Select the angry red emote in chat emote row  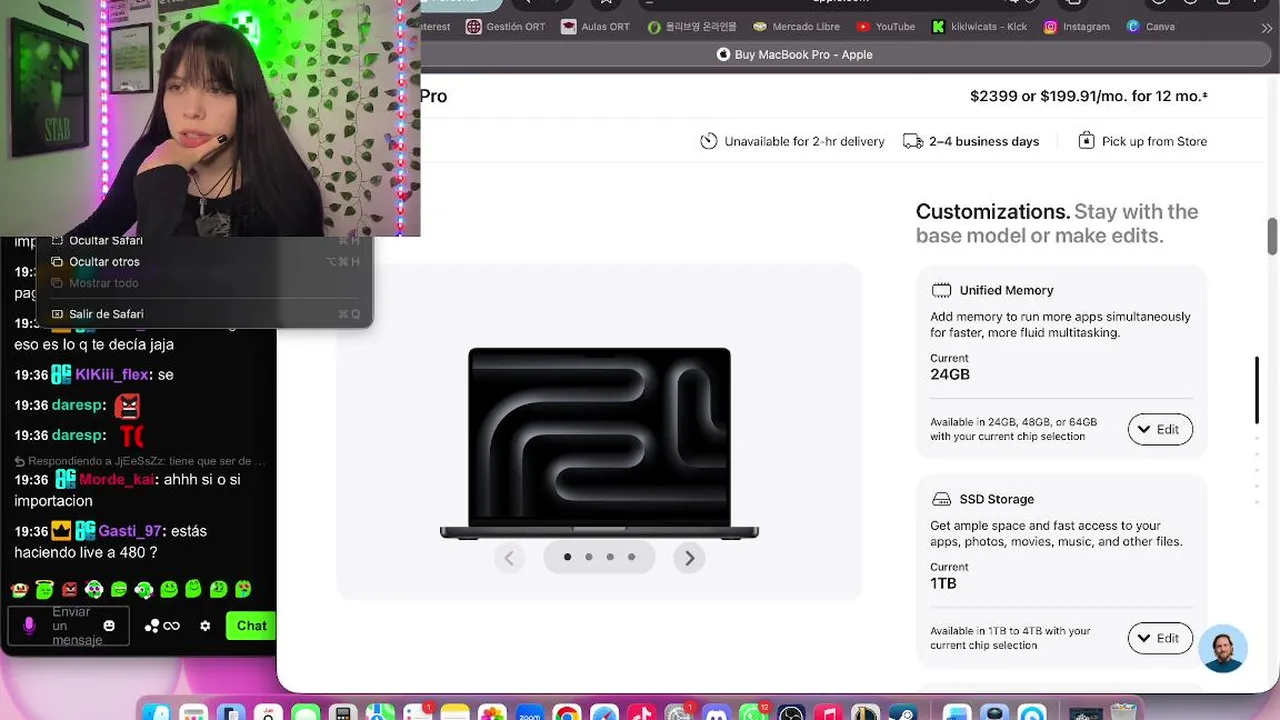[69, 589]
